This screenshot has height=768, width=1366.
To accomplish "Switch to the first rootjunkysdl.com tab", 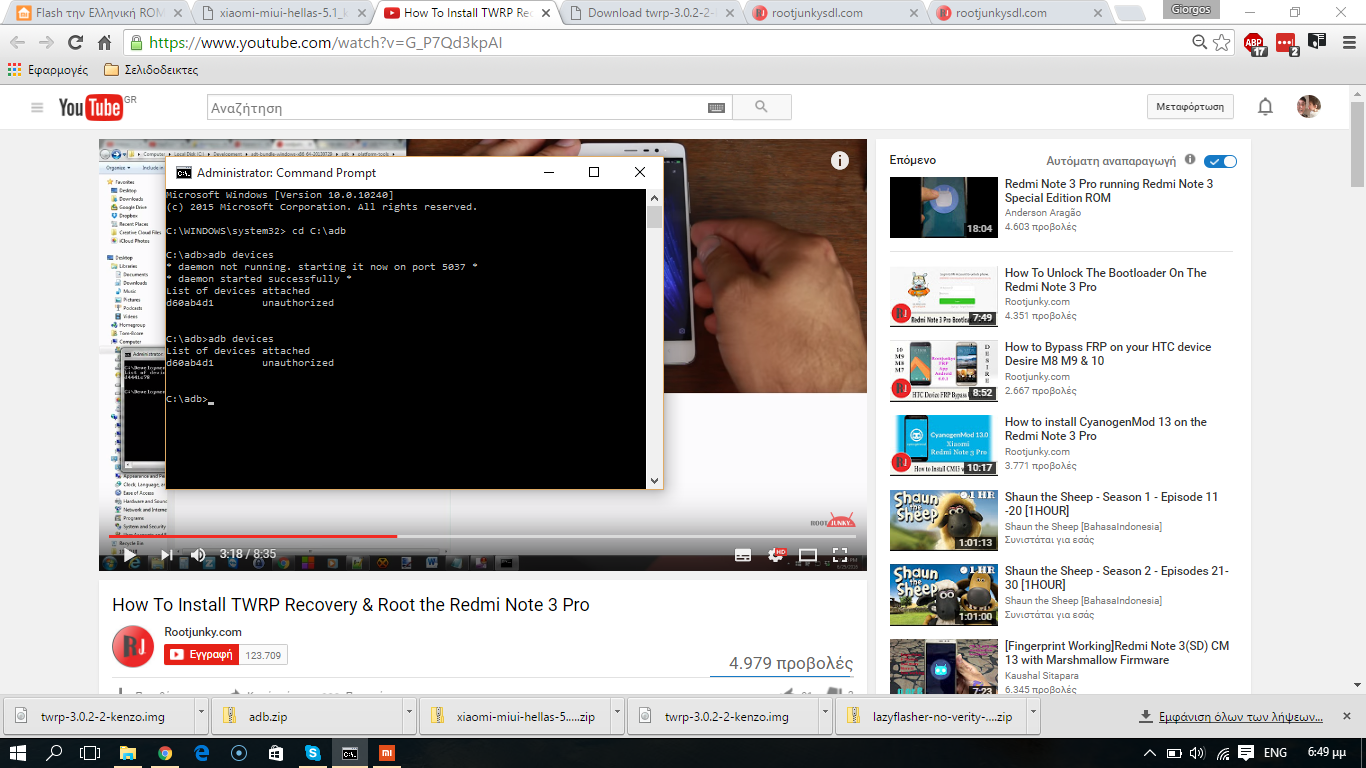I will point(836,14).
